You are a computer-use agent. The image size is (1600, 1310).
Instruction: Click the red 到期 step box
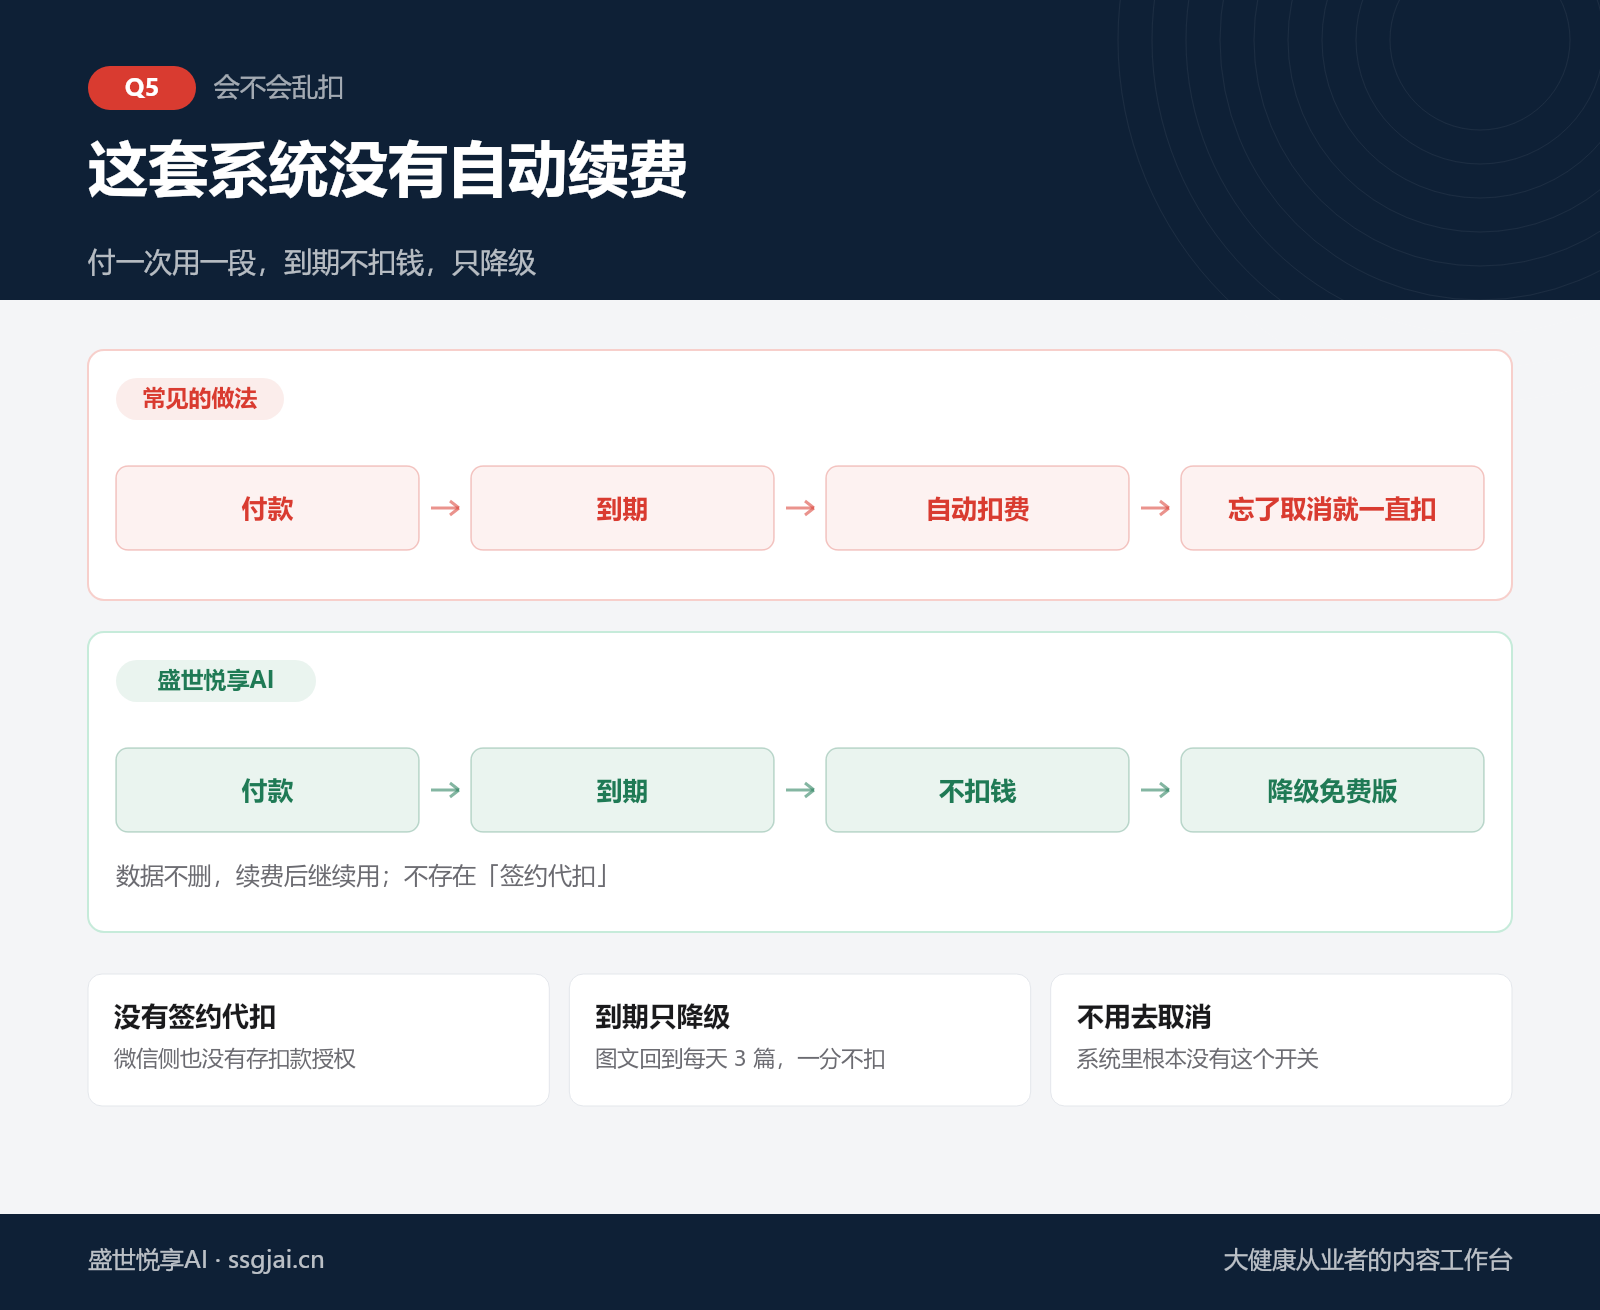click(622, 508)
